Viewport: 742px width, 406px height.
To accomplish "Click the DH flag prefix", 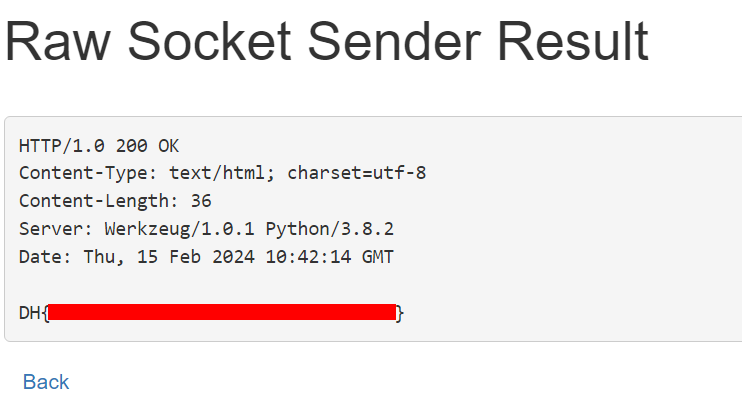I will pos(29,313).
